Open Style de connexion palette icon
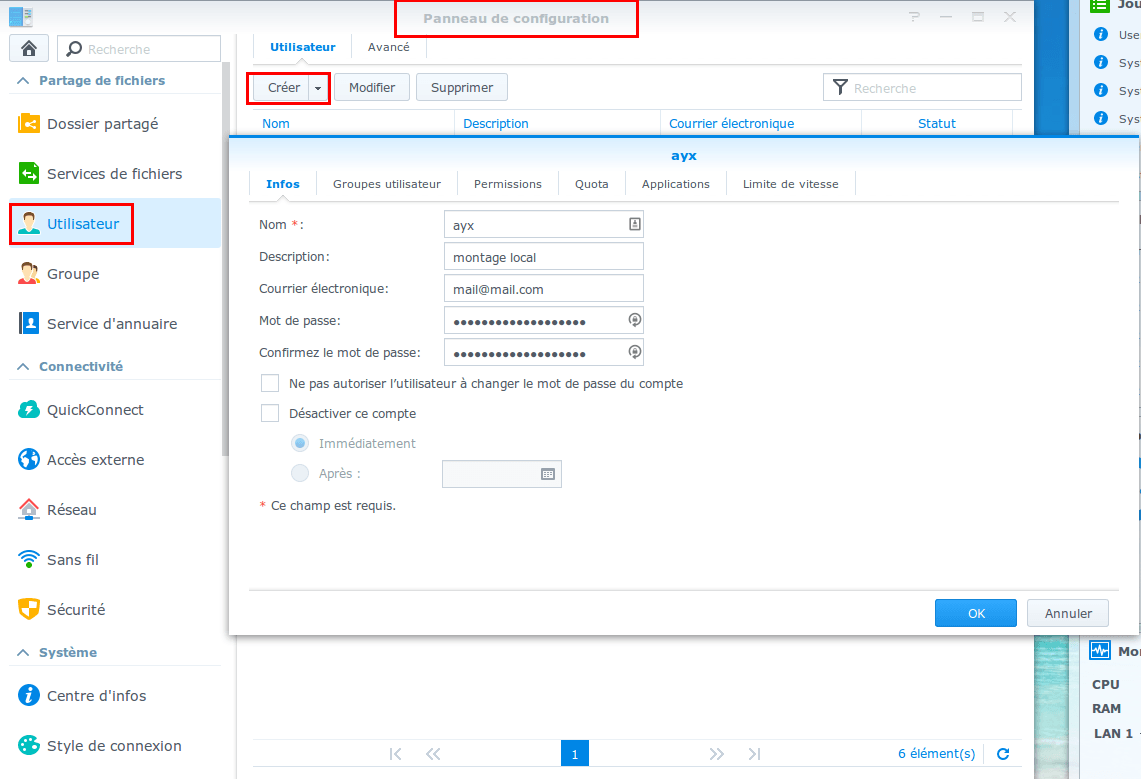The width and height of the screenshot is (1141, 779). tap(28, 746)
